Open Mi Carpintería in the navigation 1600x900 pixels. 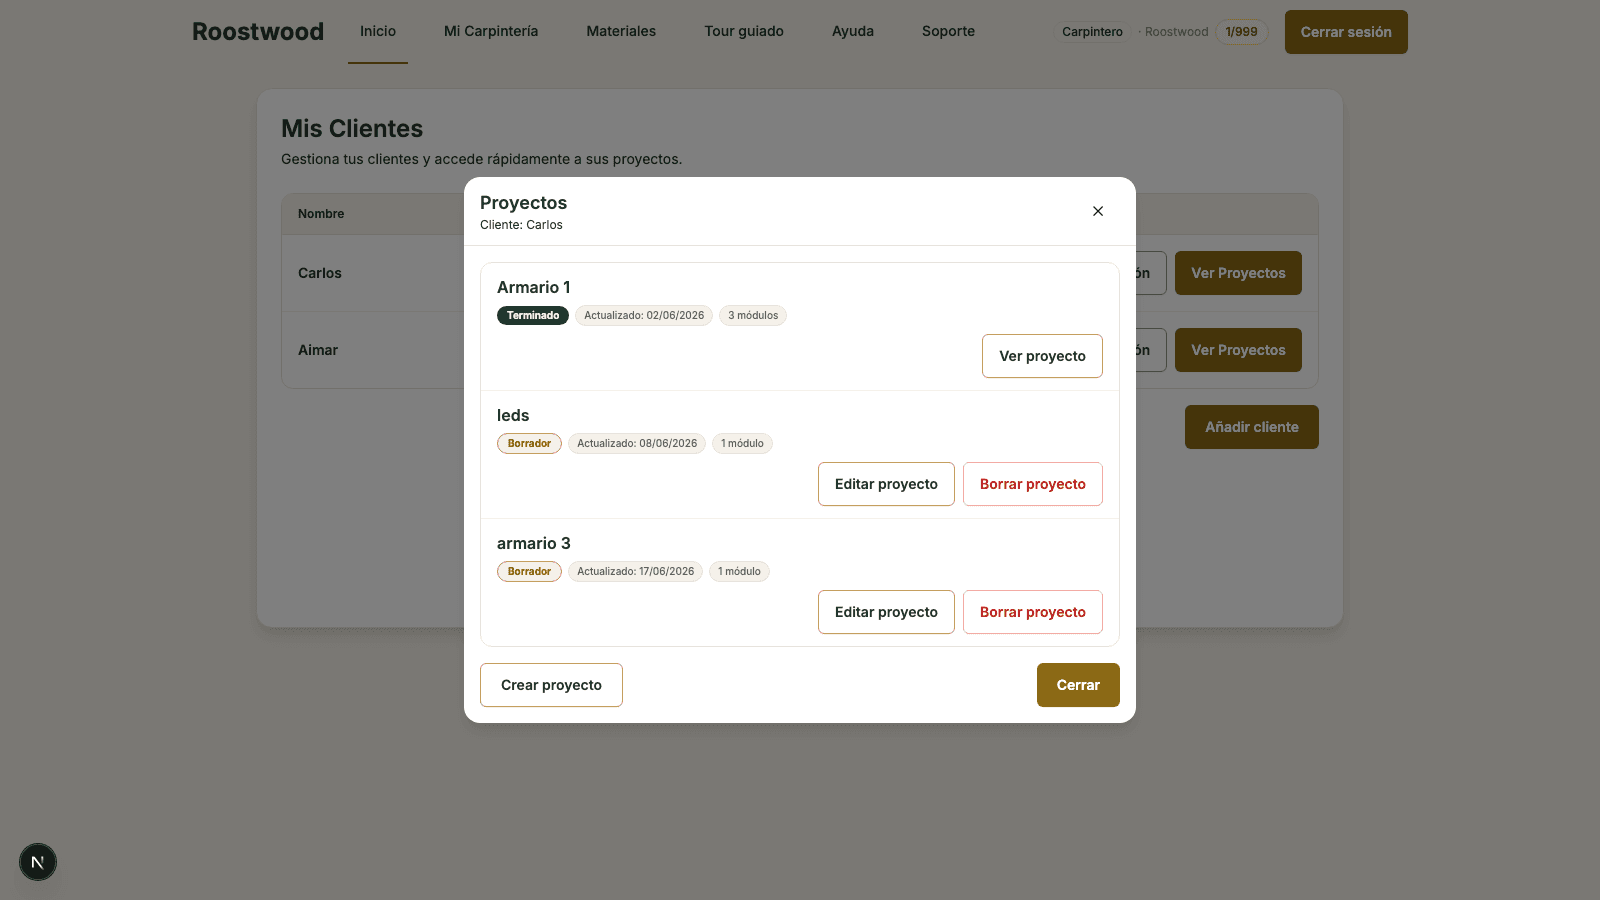491,31
